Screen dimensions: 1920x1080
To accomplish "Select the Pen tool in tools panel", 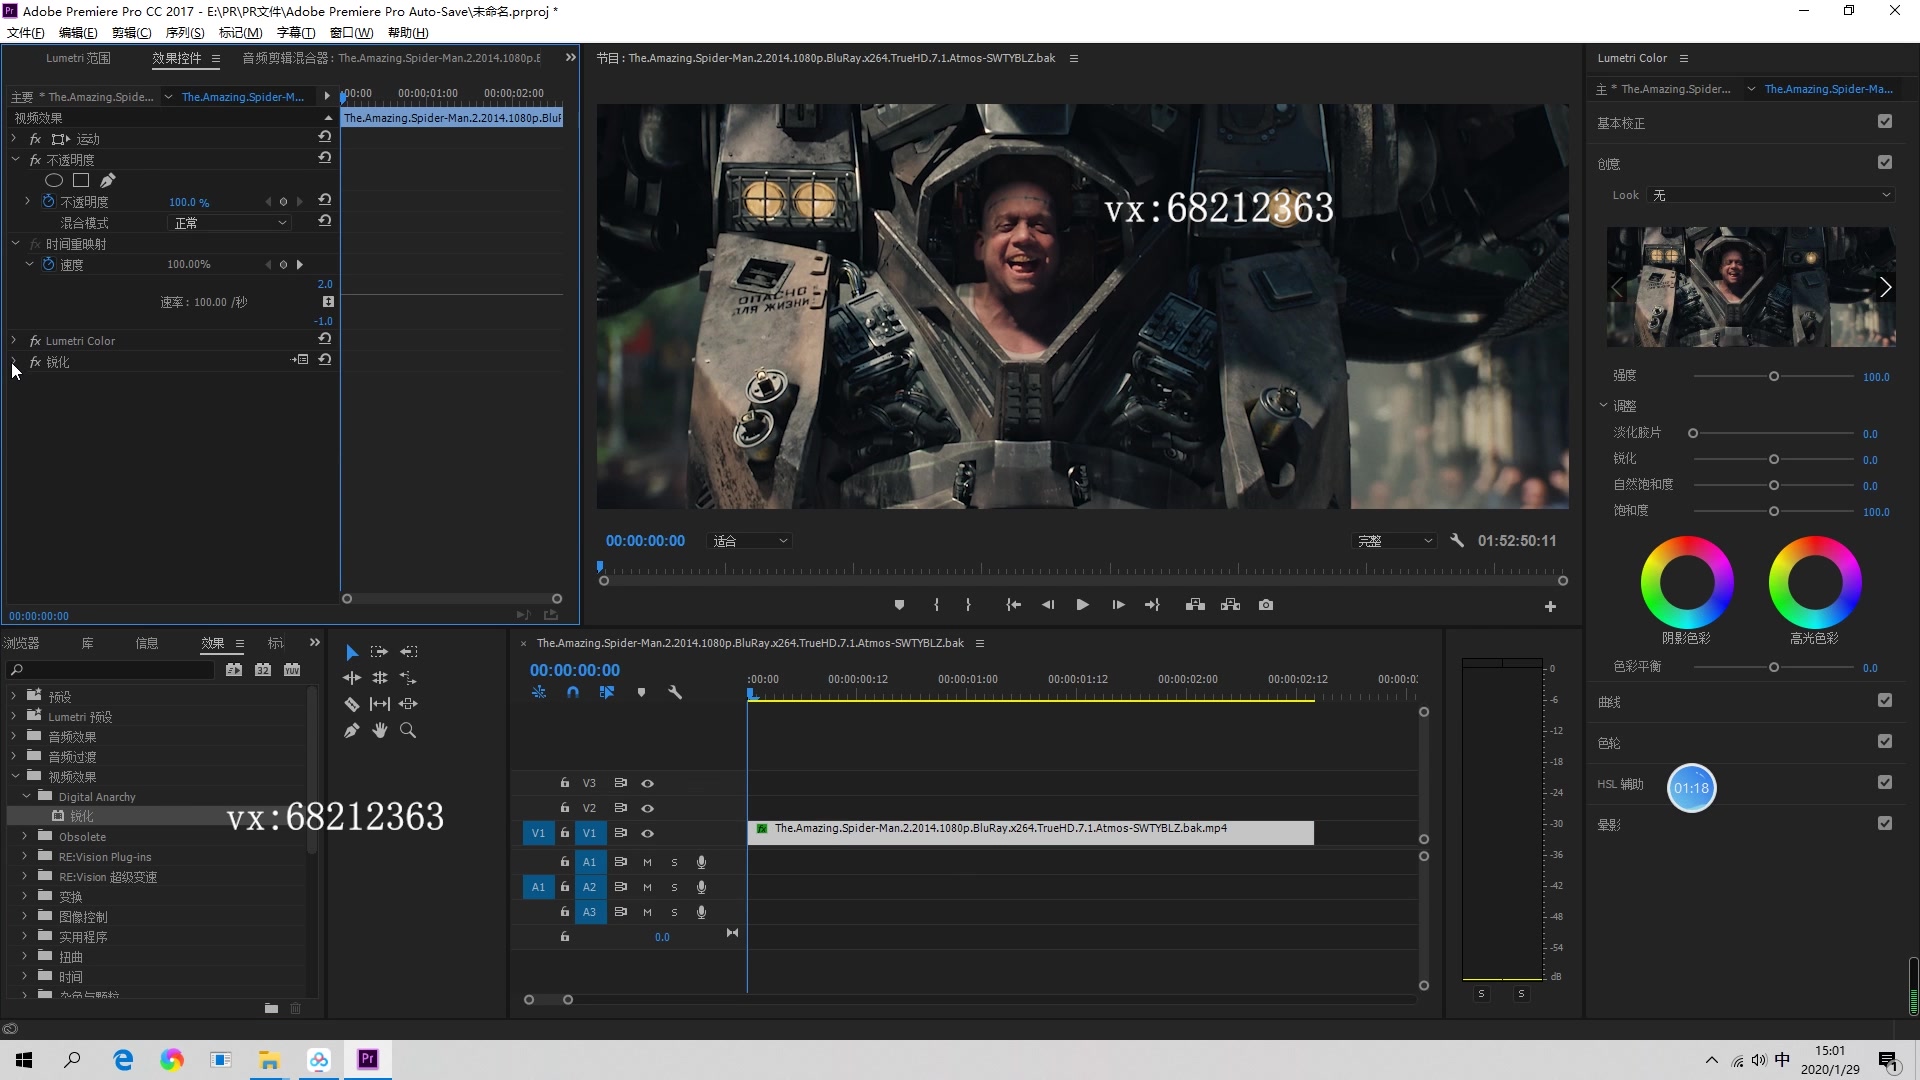I will click(x=352, y=731).
